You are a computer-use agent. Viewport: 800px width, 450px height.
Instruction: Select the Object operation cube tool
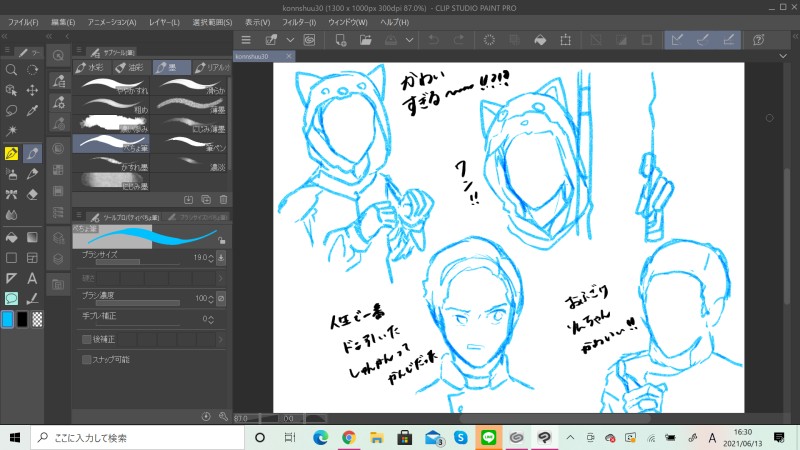(11, 90)
